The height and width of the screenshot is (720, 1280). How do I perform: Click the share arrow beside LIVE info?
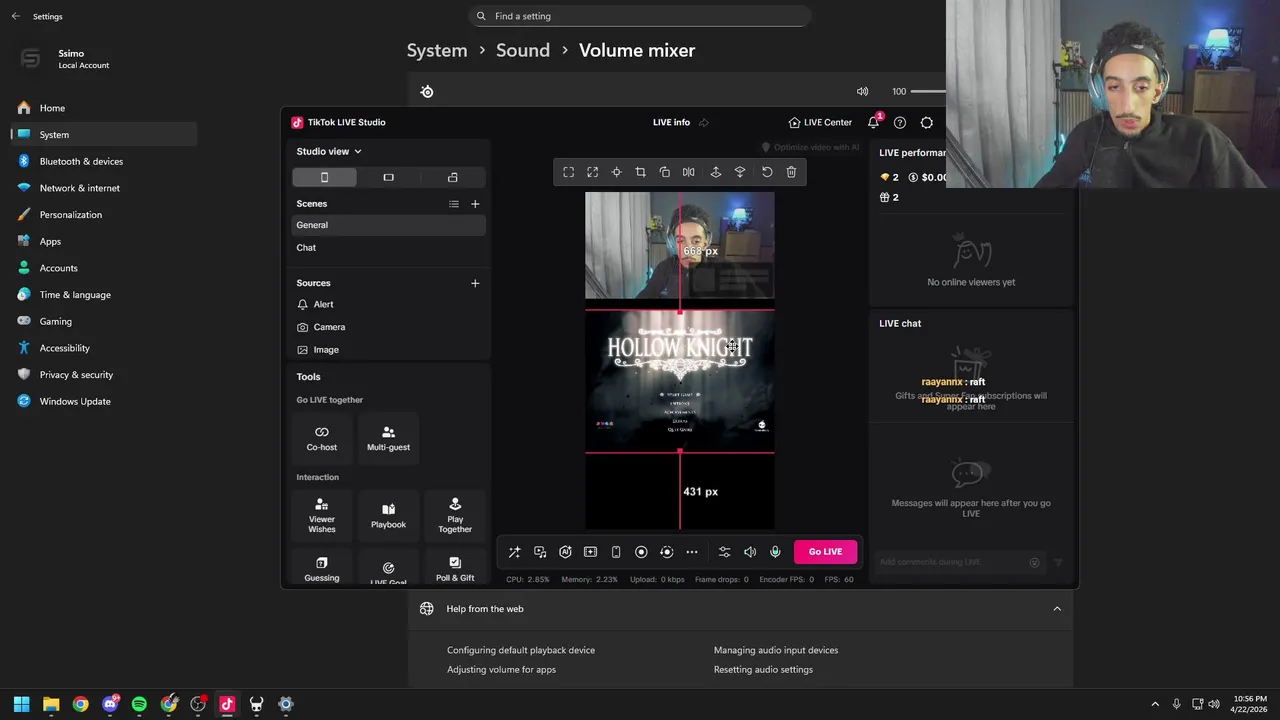(x=704, y=122)
